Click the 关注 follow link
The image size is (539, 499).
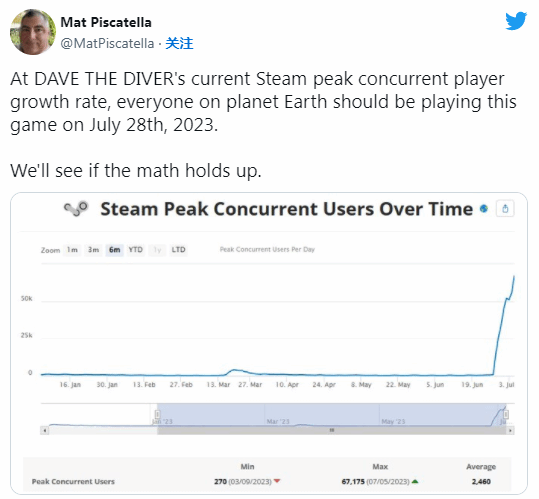(x=179, y=44)
